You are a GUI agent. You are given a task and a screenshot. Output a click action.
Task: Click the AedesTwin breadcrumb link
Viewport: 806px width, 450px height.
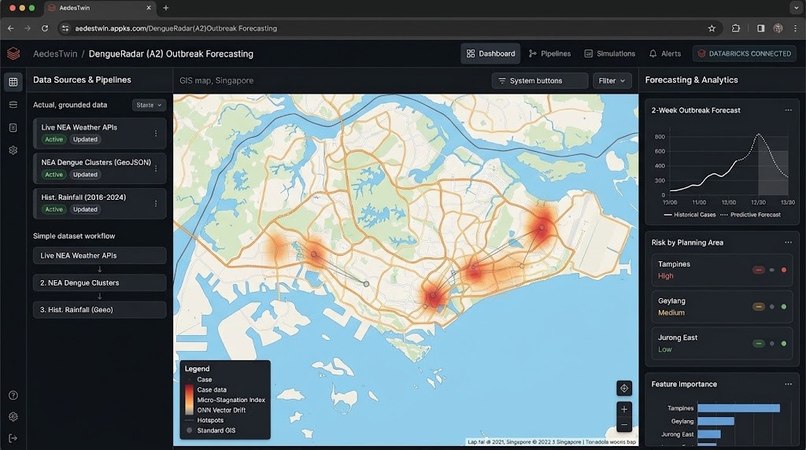point(55,53)
